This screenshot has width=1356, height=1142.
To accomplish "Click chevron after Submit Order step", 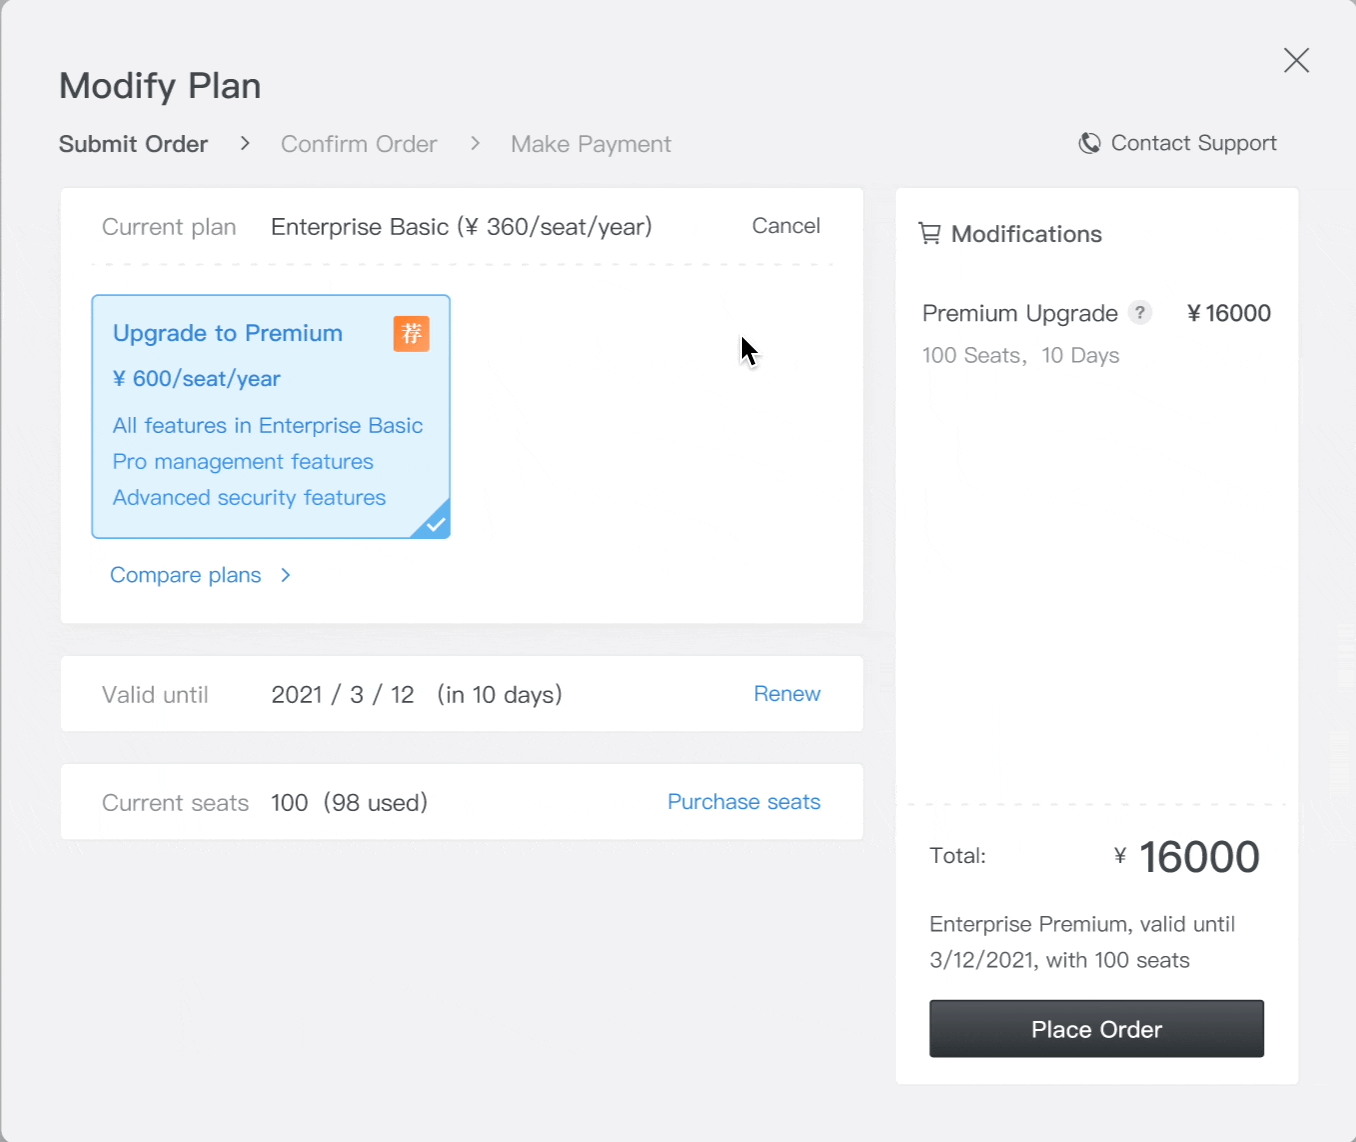I will 245,144.
